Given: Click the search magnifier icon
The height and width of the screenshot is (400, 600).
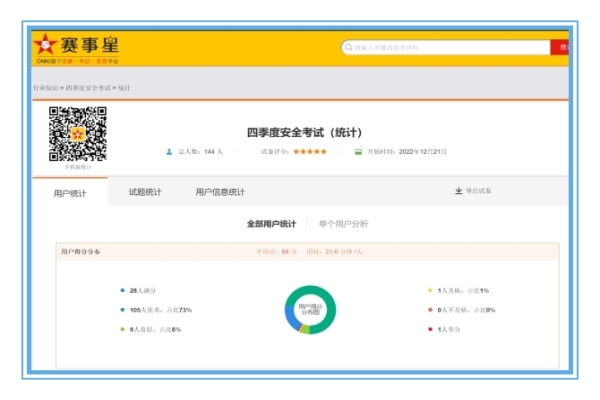Looking at the screenshot, I should pos(349,47).
